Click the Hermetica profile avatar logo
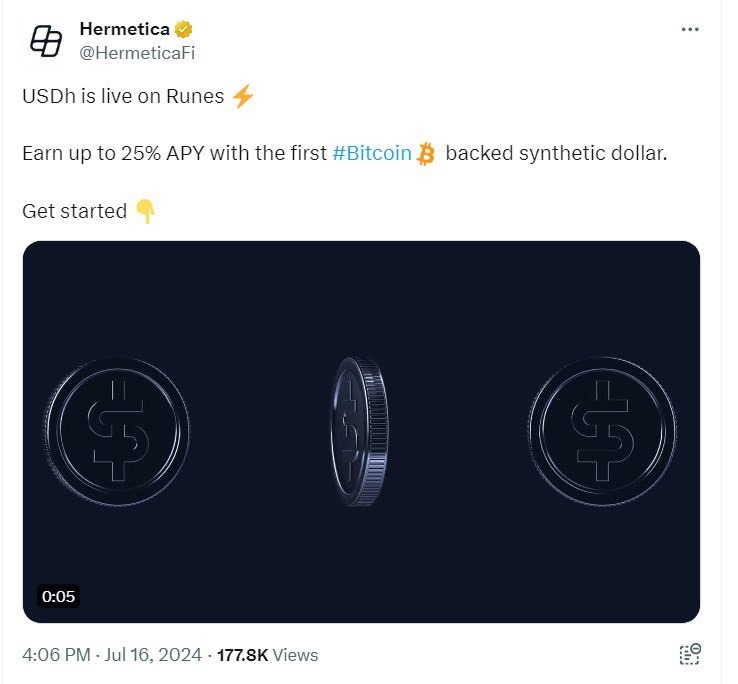738x684 pixels. click(46, 40)
